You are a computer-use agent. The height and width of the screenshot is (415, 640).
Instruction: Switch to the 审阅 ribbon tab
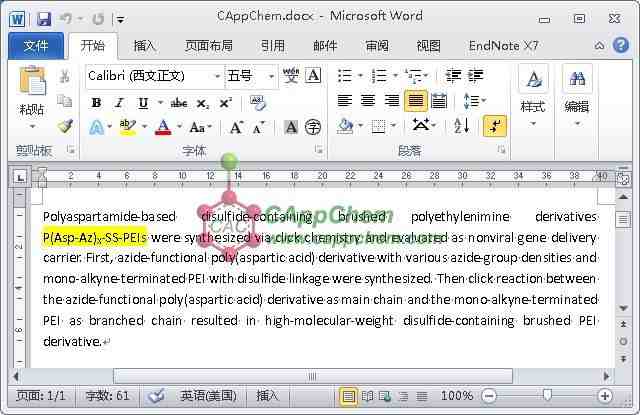377,46
